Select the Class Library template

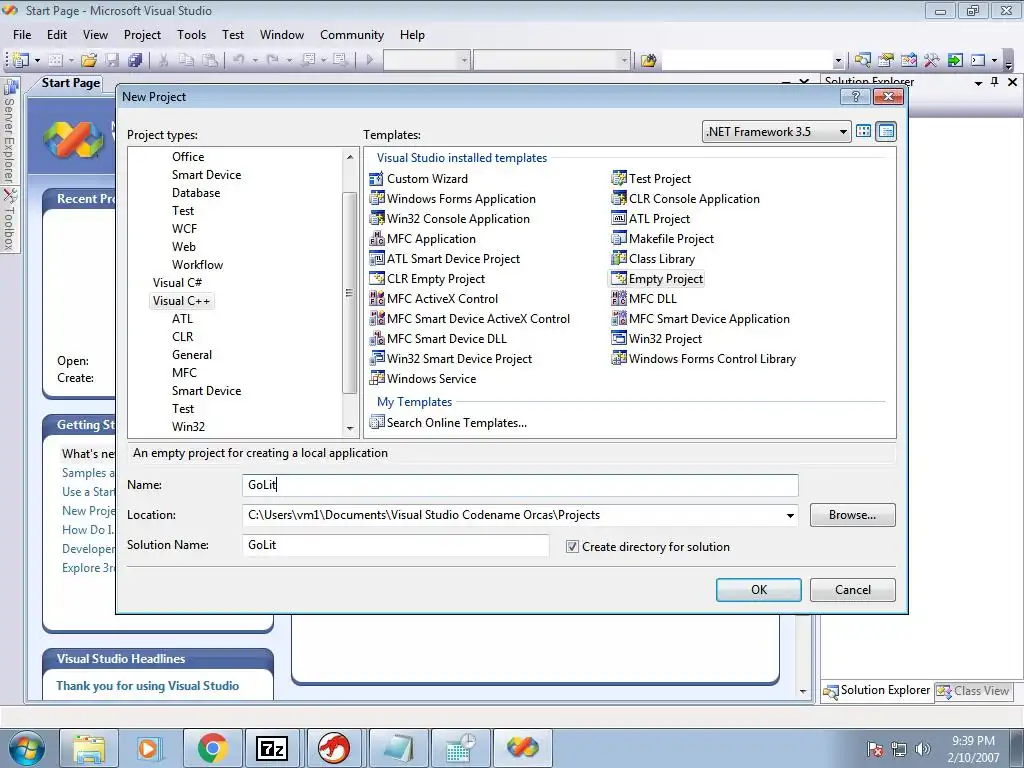click(x=653, y=259)
